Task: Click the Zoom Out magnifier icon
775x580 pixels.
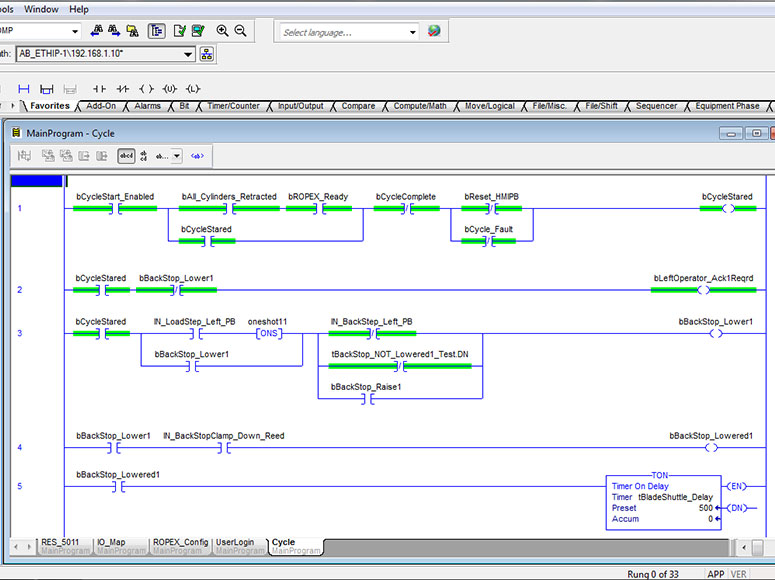Action: coord(241,31)
